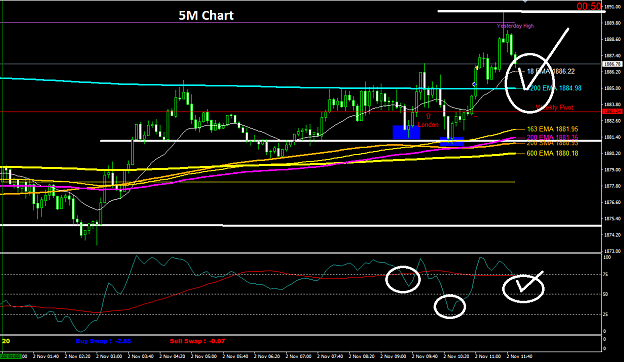The height and width of the screenshot is (363, 625).
Task: Click the 1876.60 price axis label
Action: point(613,202)
